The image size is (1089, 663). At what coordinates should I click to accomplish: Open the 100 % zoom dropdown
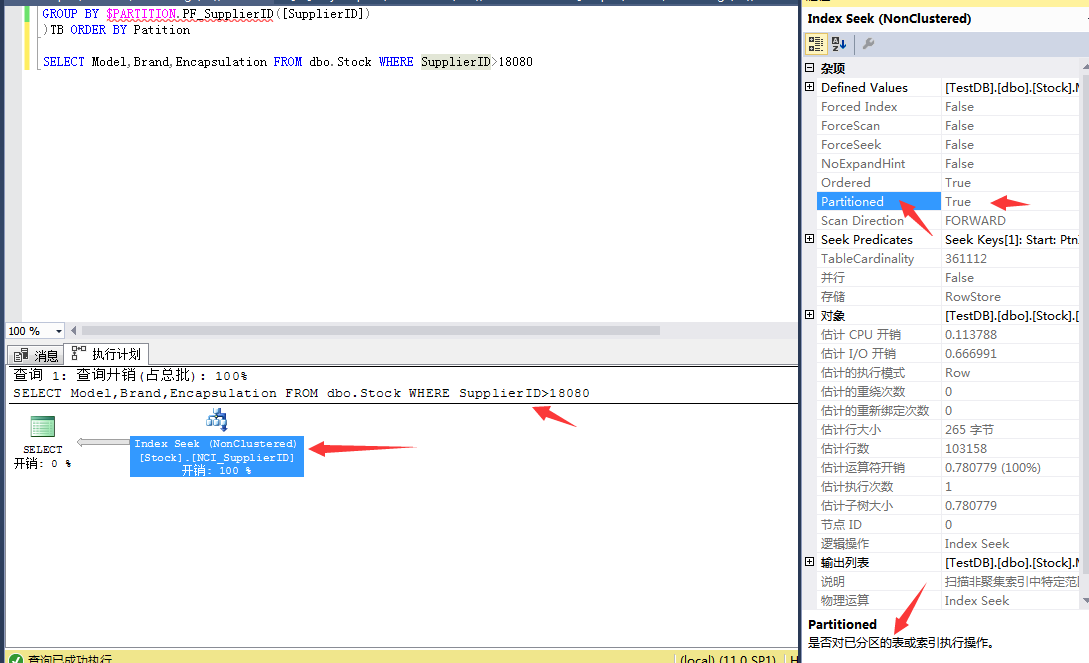(x=58, y=331)
